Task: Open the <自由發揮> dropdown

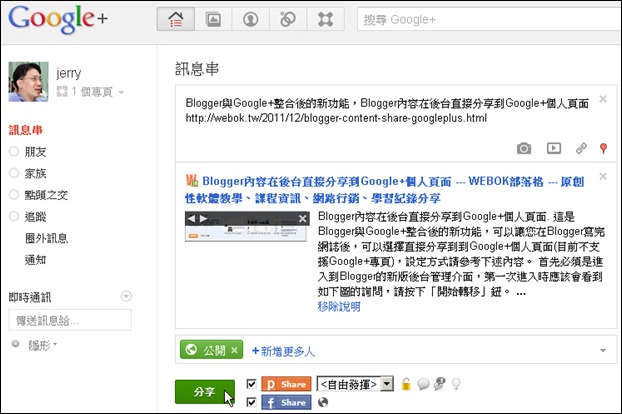Action: tap(355, 384)
